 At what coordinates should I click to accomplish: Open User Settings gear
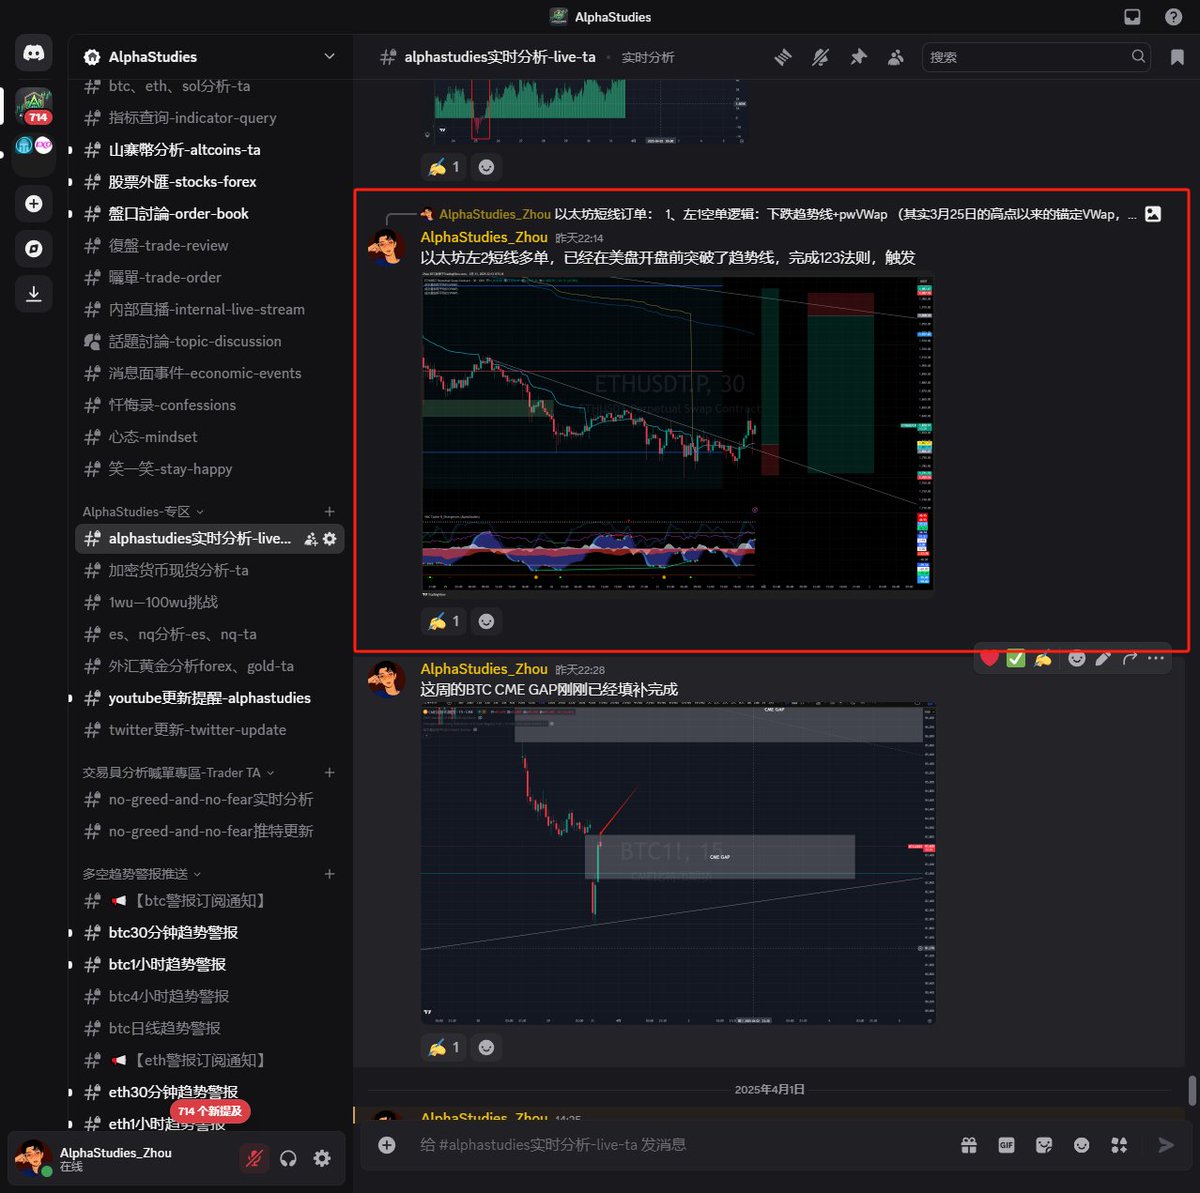pyautogui.click(x=322, y=1158)
